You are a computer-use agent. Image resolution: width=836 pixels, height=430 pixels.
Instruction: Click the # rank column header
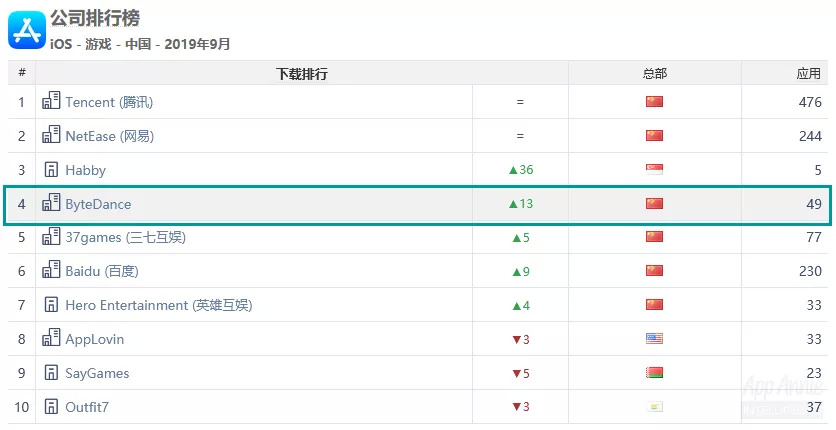pos(21,74)
